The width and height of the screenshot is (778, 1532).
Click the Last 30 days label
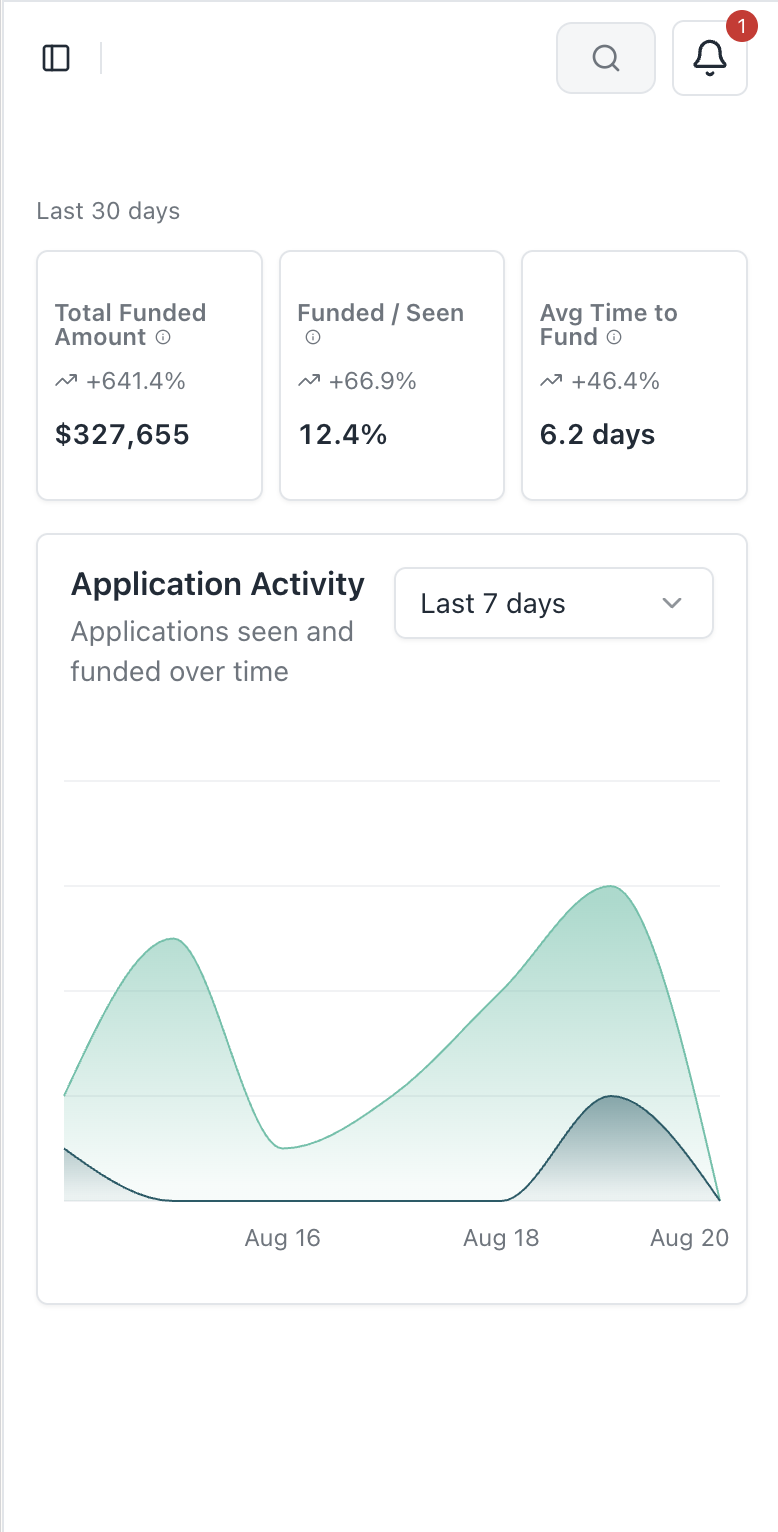pyautogui.click(x=108, y=211)
